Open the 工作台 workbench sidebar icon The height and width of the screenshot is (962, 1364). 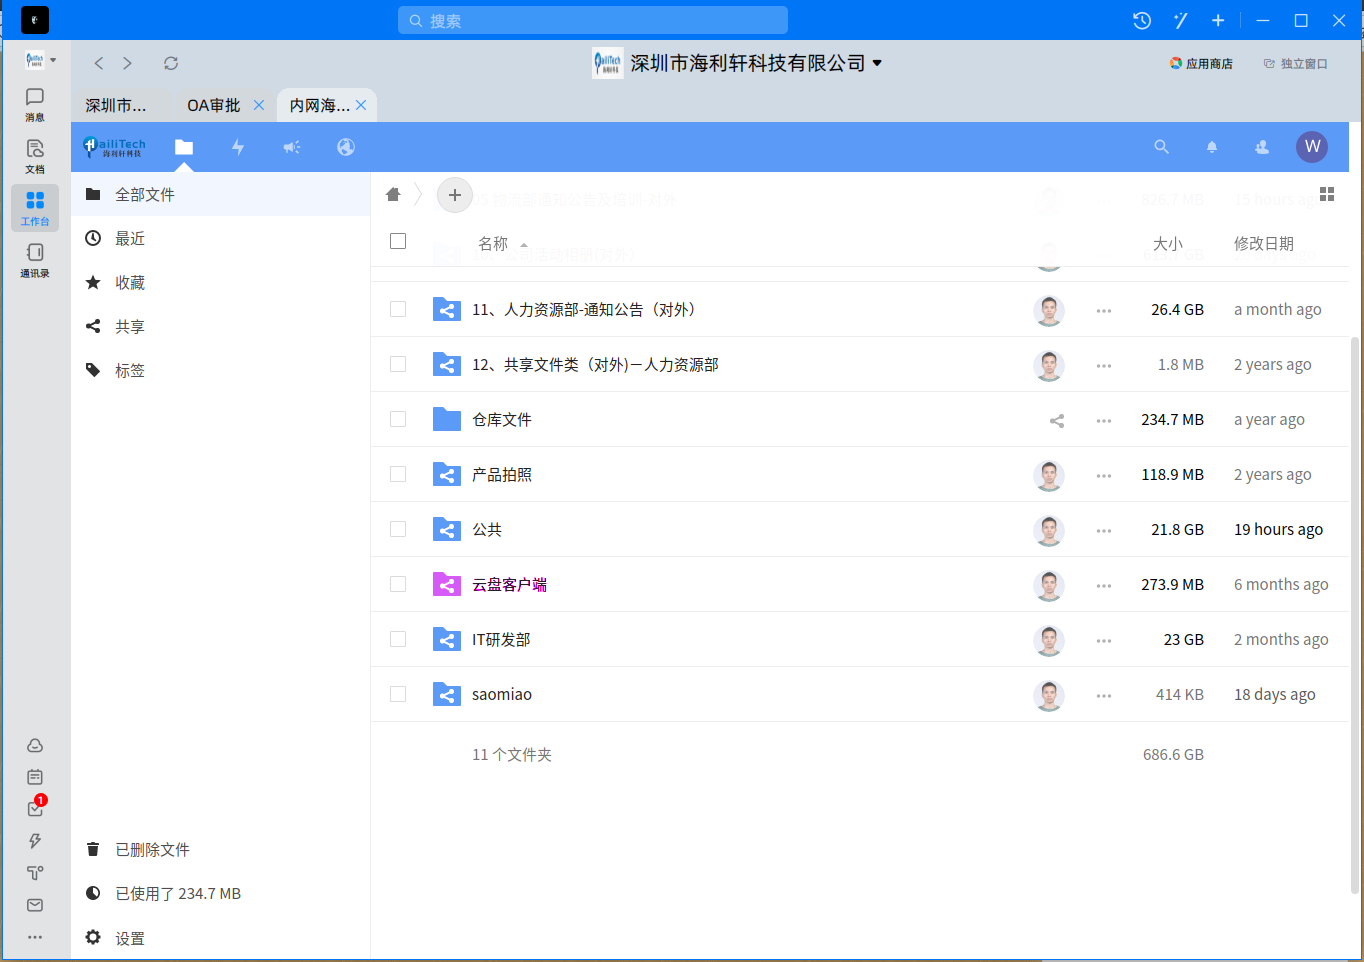(x=35, y=207)
